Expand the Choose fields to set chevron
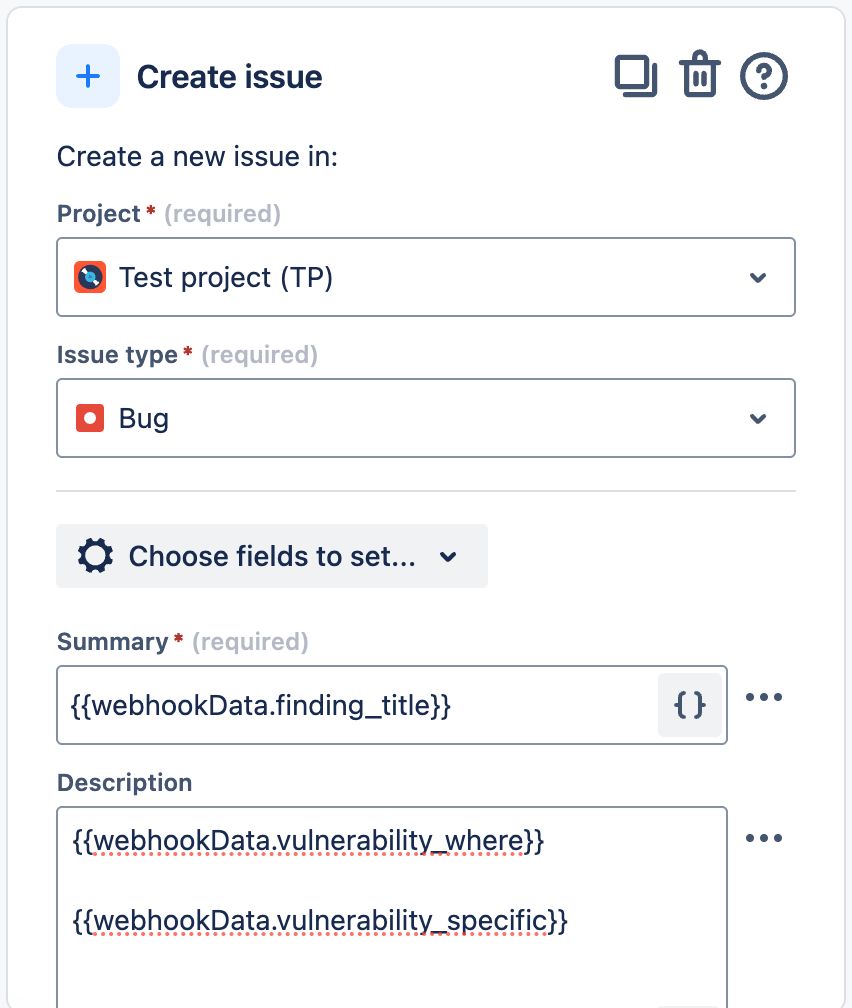Viewport: 852px width, 1008px height. coord(448,556)
